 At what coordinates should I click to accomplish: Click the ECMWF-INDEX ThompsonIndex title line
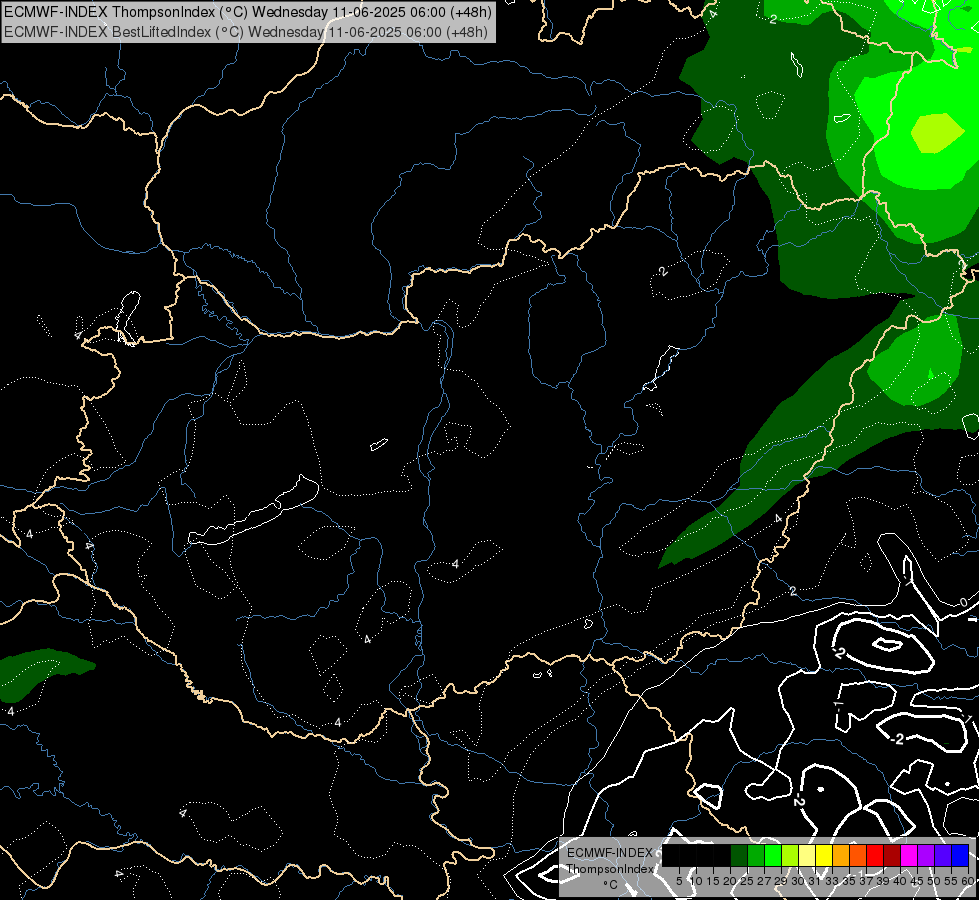248,11
